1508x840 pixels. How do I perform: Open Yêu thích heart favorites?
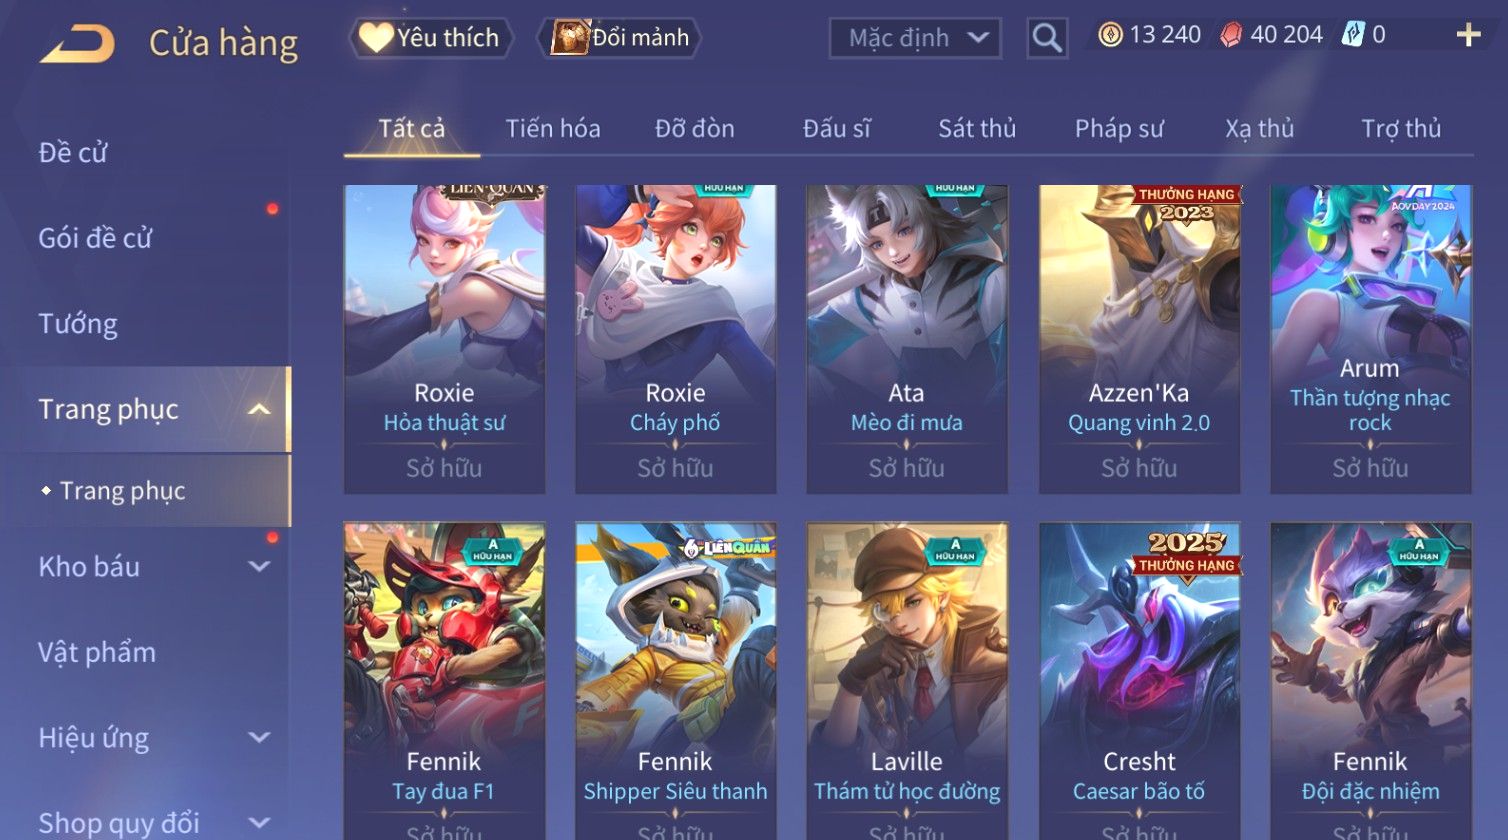click(430, 38)
